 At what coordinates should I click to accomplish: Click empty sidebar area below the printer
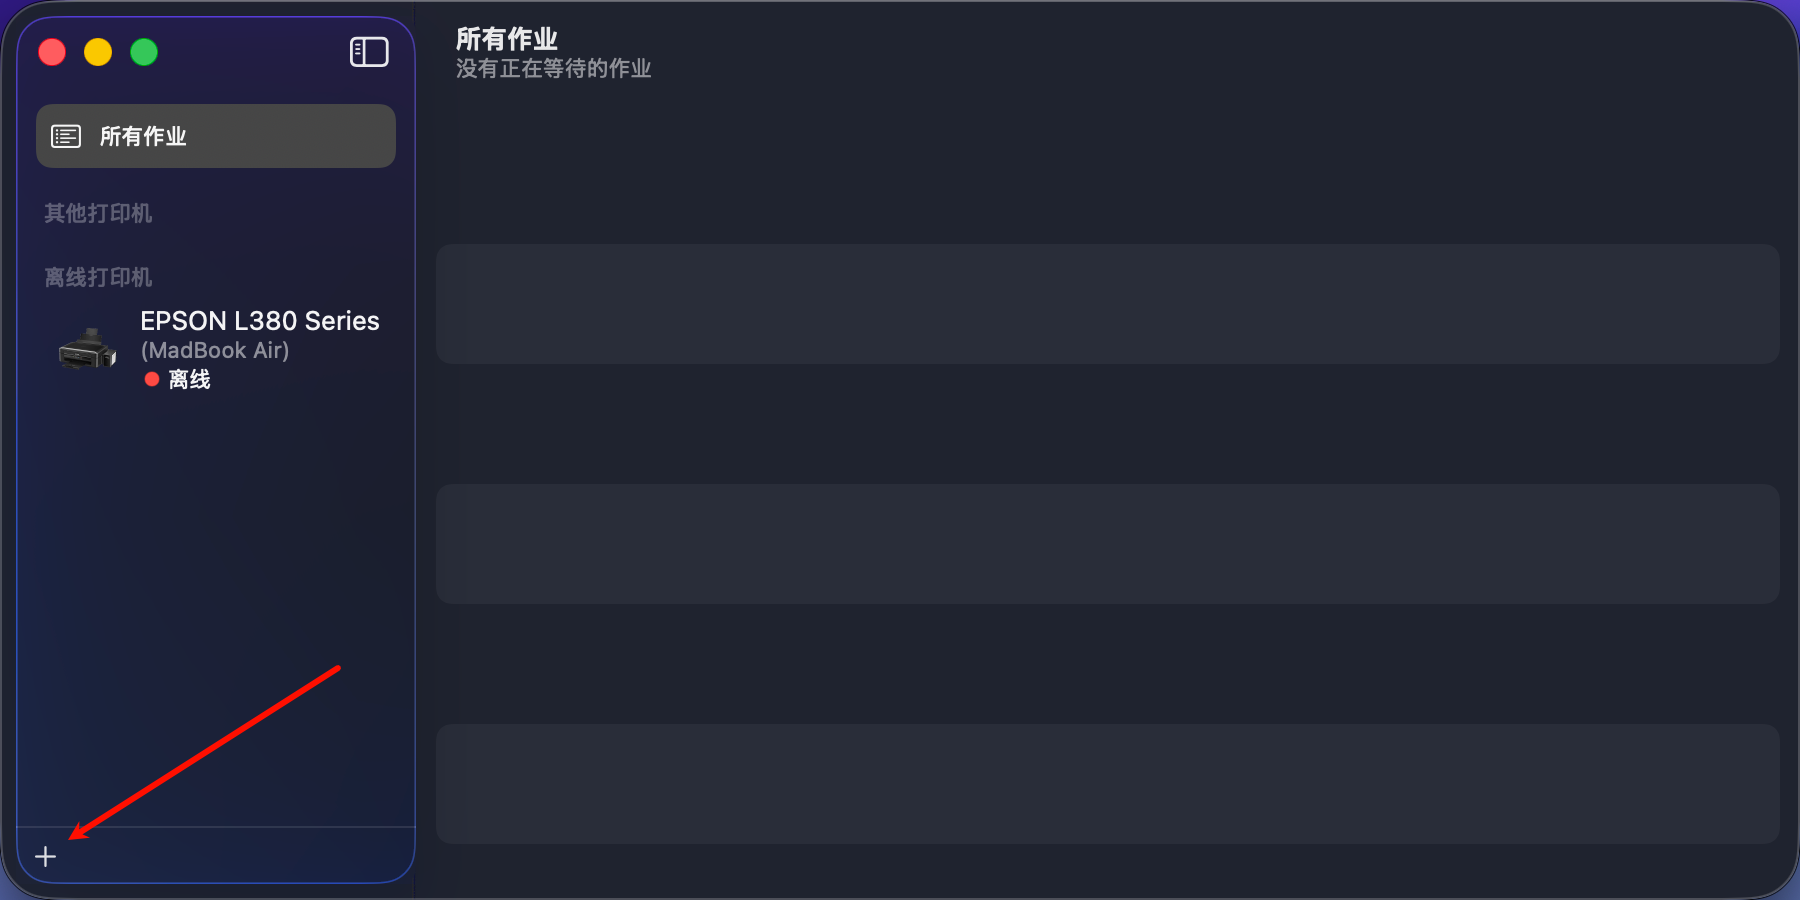coord(216,560)
